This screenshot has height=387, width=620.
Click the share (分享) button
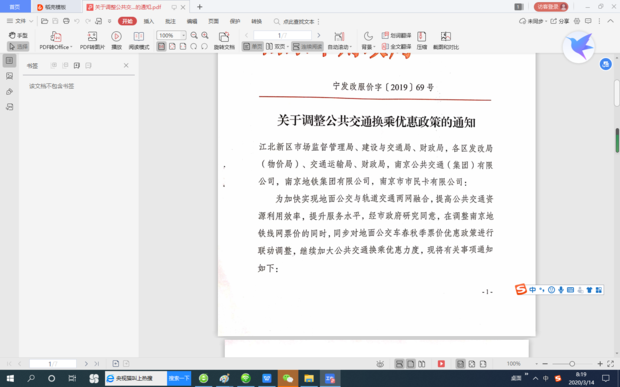click(560, 21)
